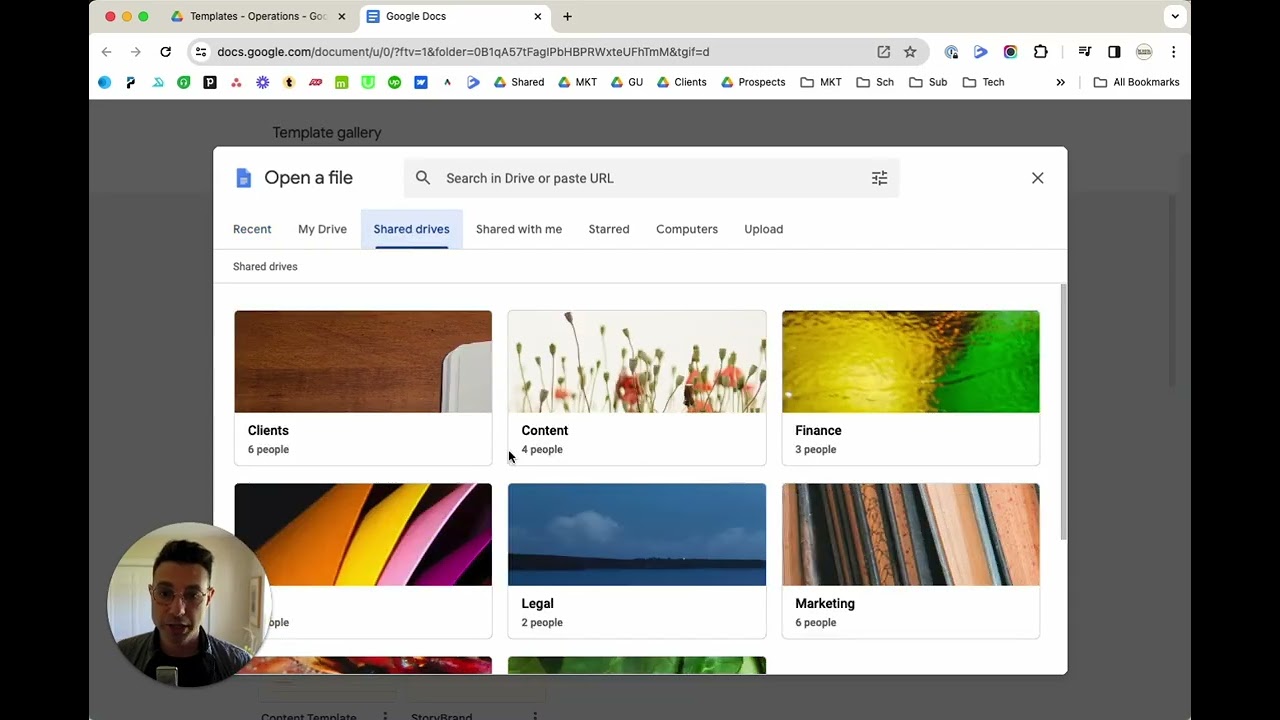Click the '6 people' label under Marketing

816,623
